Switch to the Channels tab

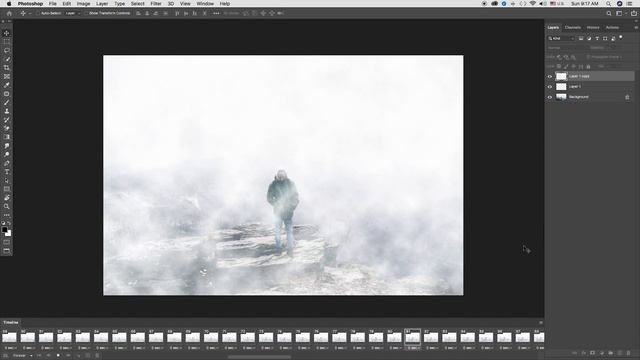573,27
